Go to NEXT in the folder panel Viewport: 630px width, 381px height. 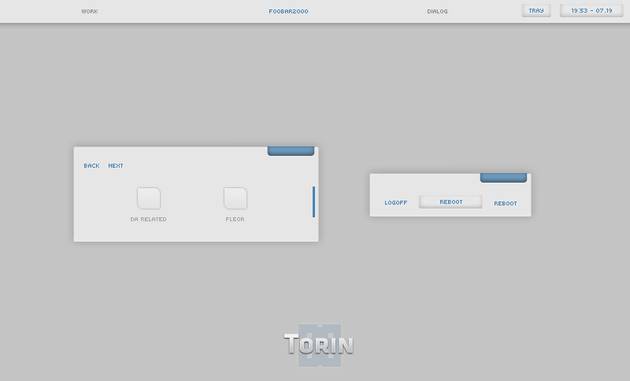[116, 166]
